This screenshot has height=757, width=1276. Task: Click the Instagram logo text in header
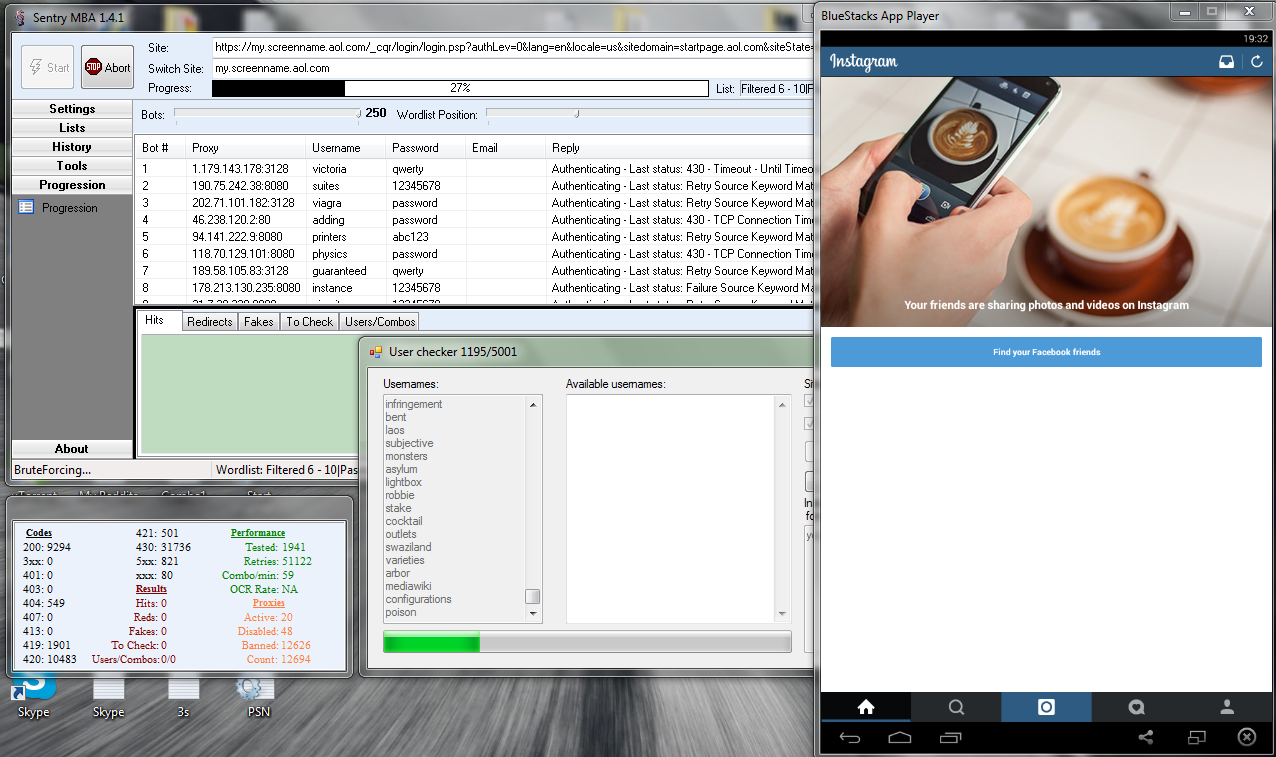tap(864, 62)
